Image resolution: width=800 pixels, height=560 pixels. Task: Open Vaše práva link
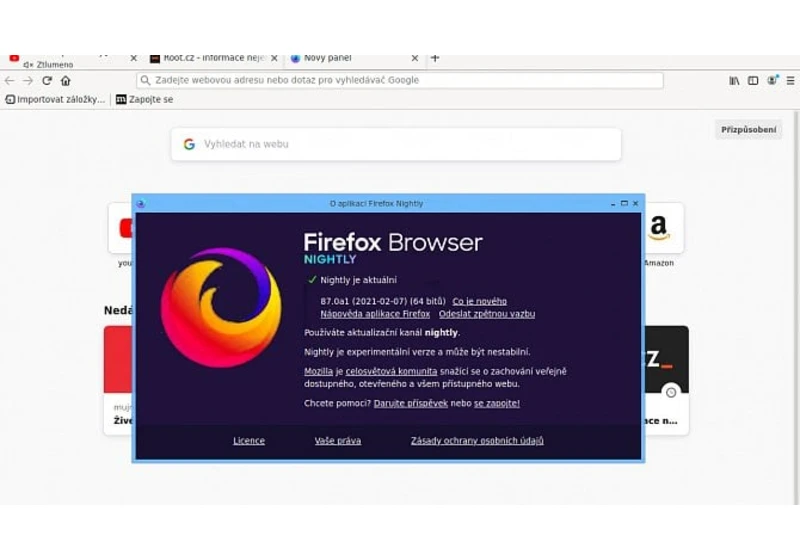[338, 441]
